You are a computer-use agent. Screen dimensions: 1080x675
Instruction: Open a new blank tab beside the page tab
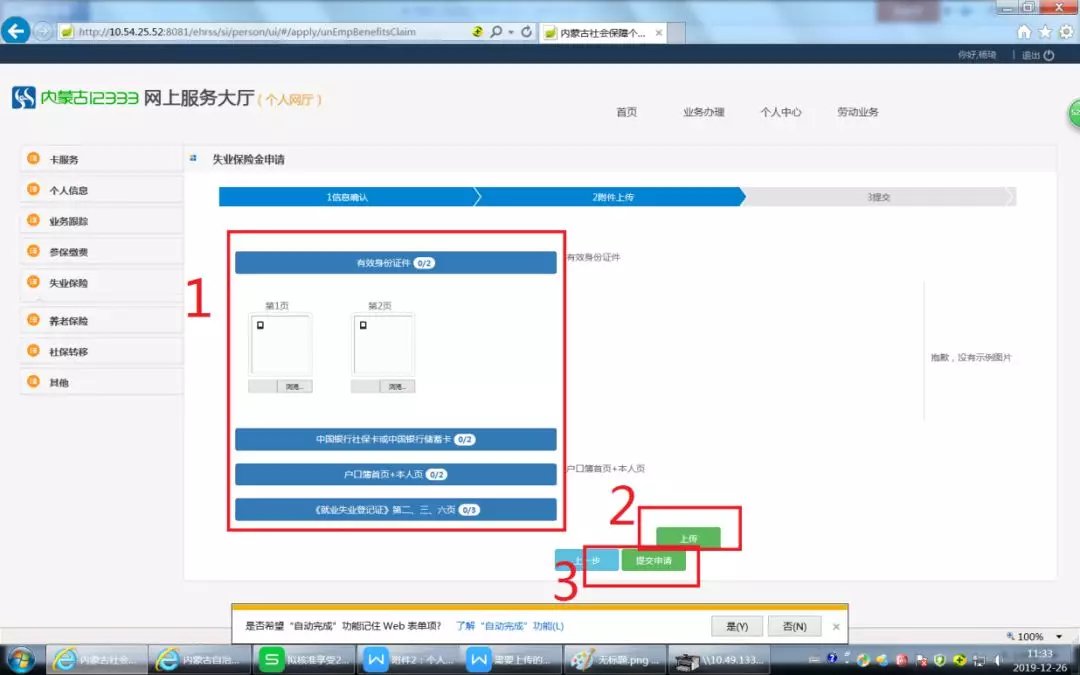[676, 32]
